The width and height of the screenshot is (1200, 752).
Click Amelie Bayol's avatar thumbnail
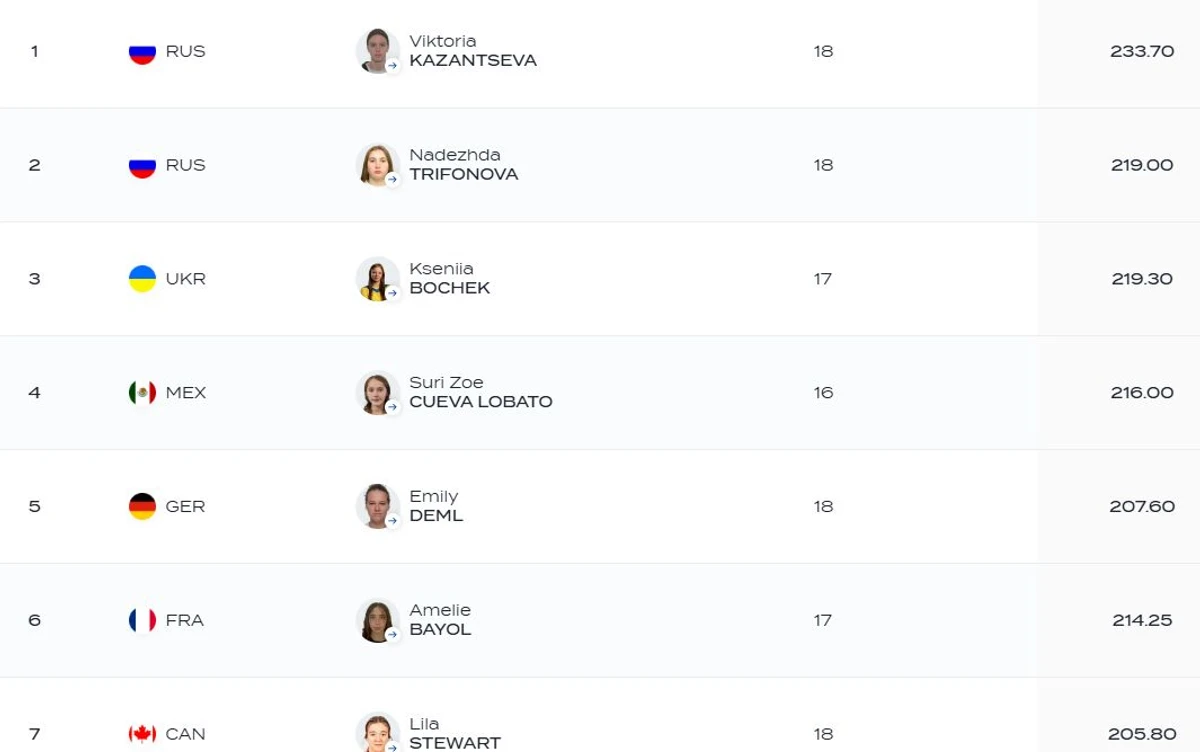(377, 620)
